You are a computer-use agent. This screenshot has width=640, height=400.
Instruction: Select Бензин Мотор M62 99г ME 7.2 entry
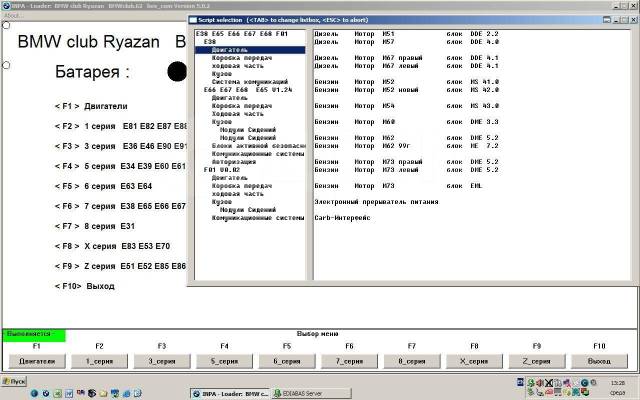pos(406,146)
